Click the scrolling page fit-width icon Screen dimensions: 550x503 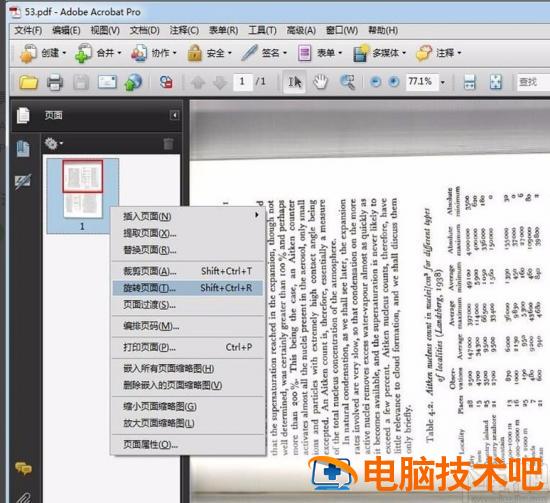(x=469, y=82)
